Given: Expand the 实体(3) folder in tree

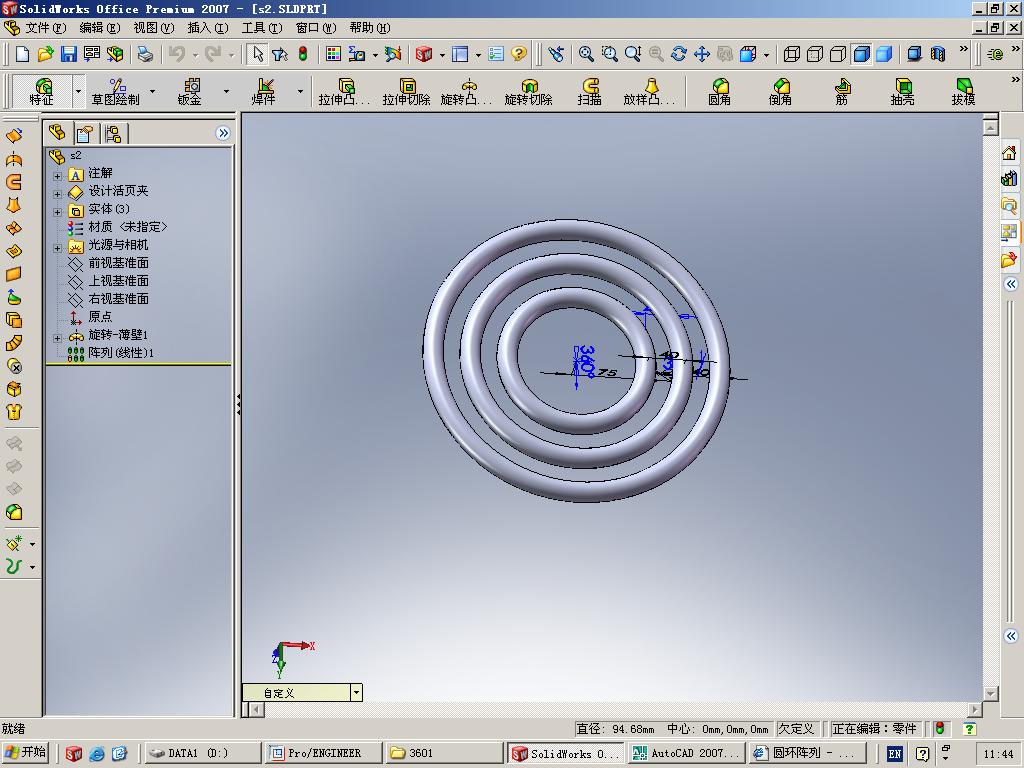Looking at the screenshot, I should (x=57, y=212).
